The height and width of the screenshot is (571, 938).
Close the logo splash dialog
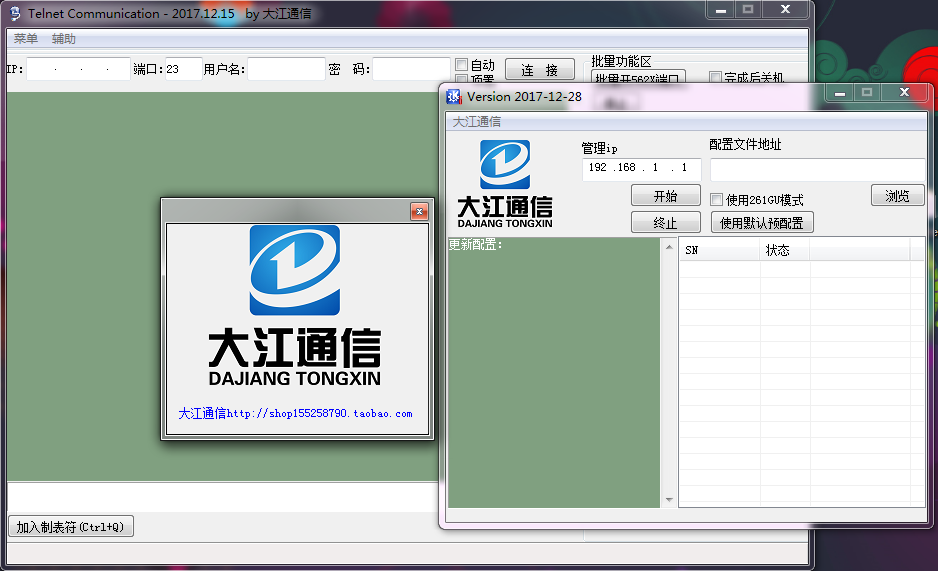point(419,211)
